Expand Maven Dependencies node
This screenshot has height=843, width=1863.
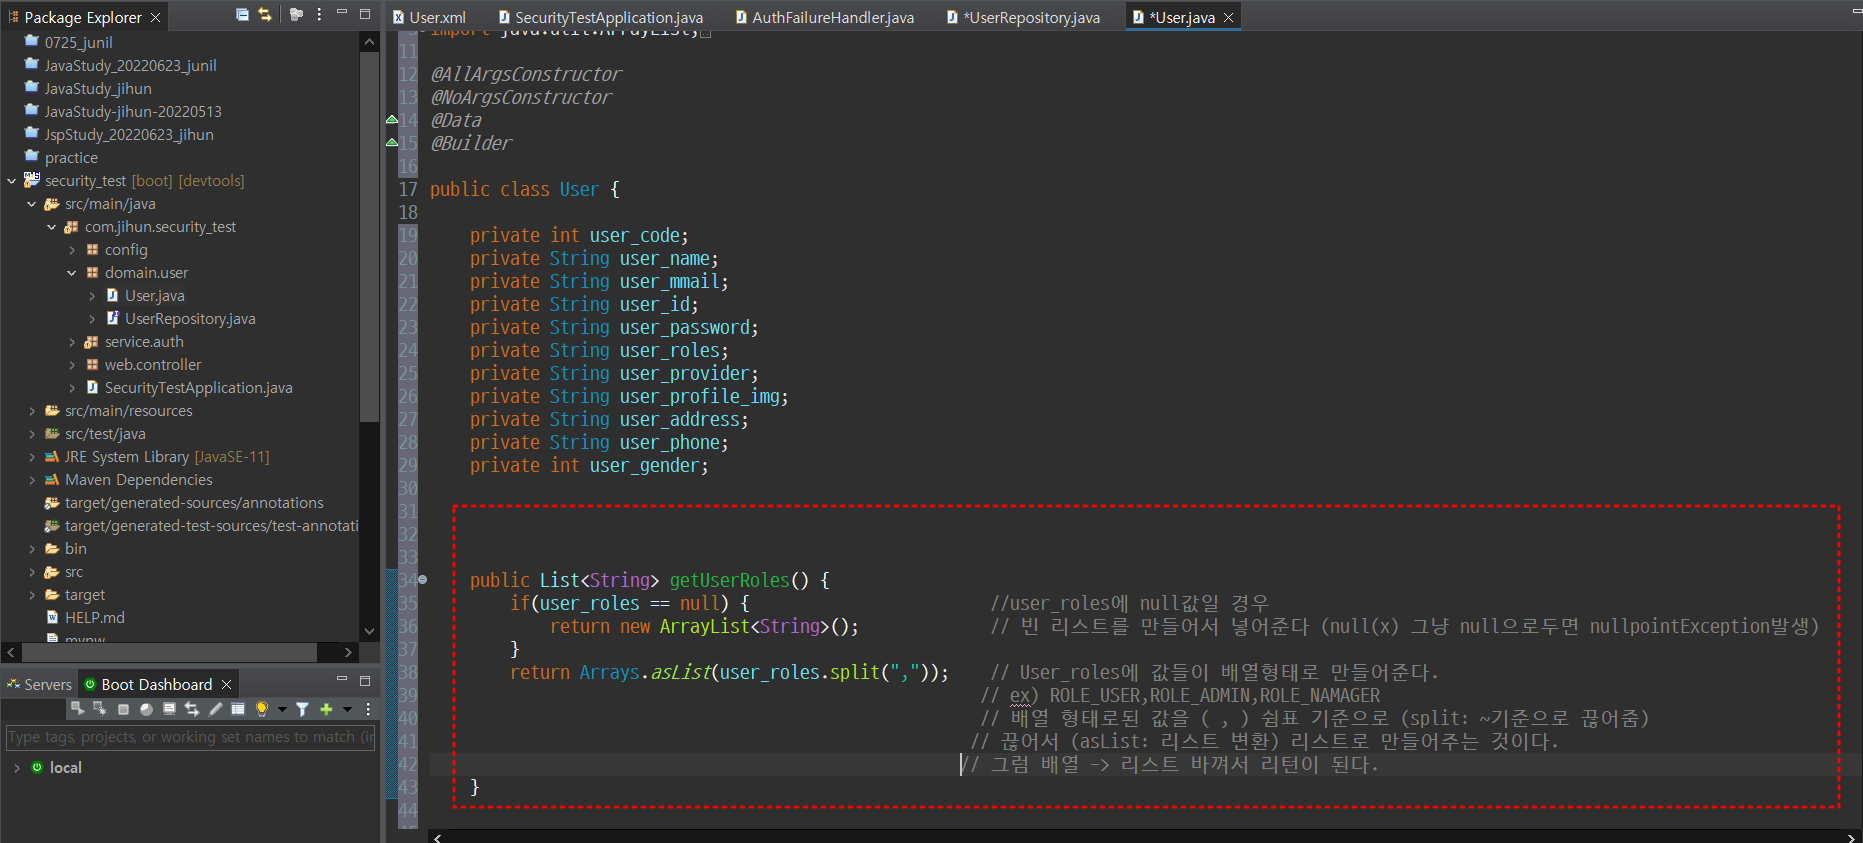[32, 480]
